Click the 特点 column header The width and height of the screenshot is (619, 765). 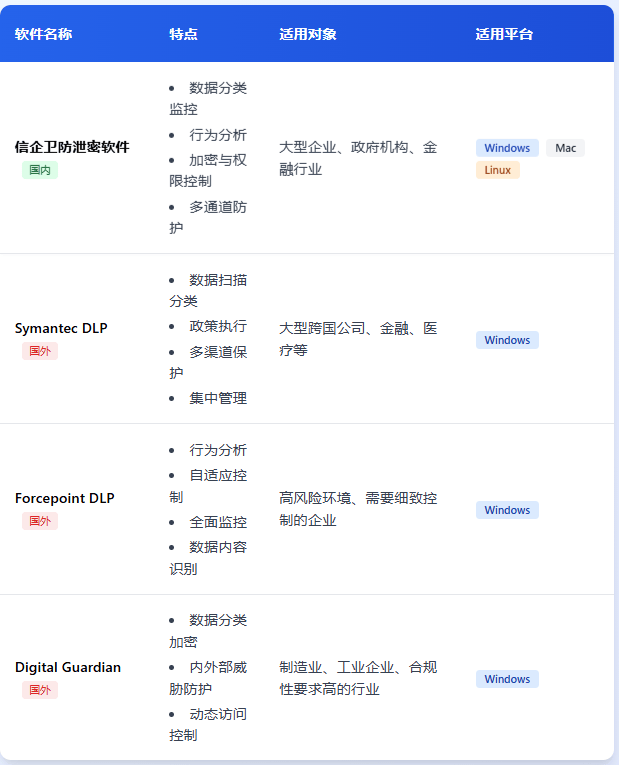pos(183,34)
